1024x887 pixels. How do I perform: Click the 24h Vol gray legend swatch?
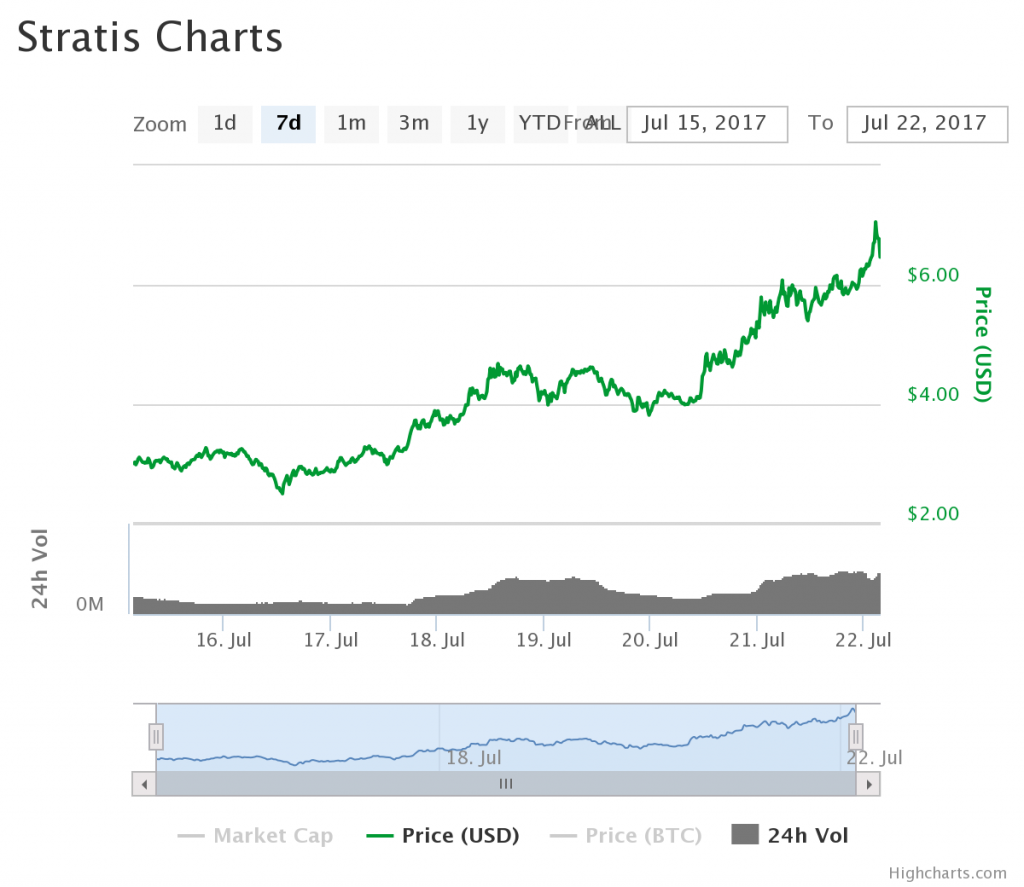coord(745,835)
